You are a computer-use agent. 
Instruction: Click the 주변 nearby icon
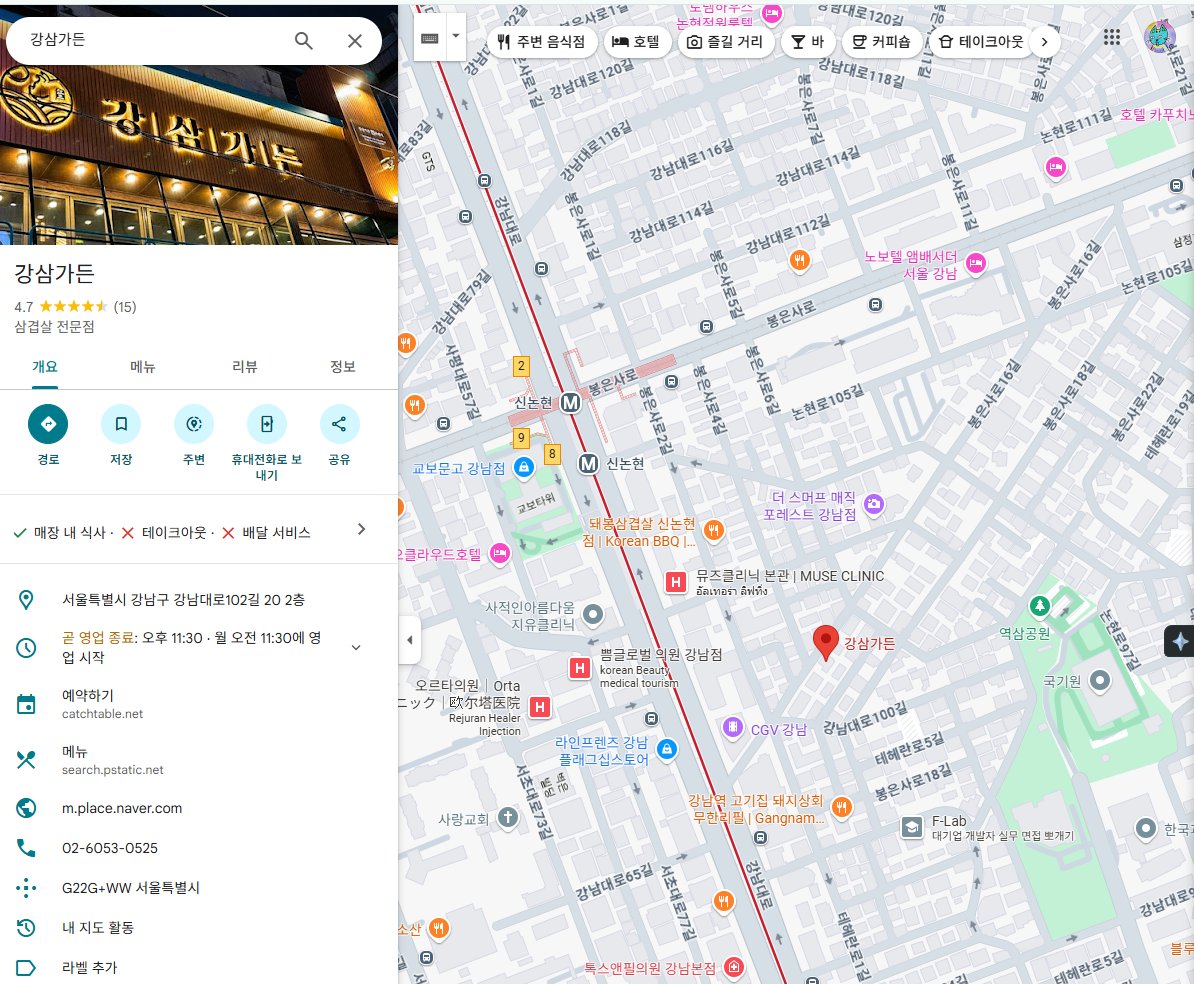point(194,424)
